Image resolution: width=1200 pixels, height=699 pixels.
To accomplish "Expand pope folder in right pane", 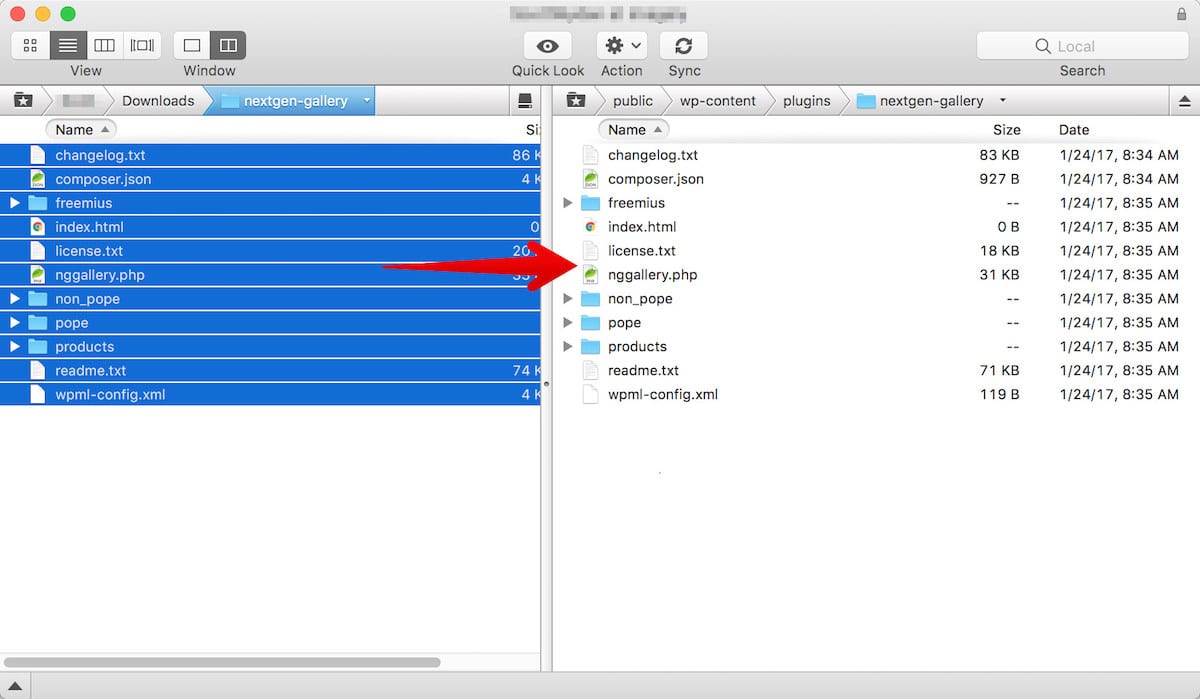I will point(568,323).
